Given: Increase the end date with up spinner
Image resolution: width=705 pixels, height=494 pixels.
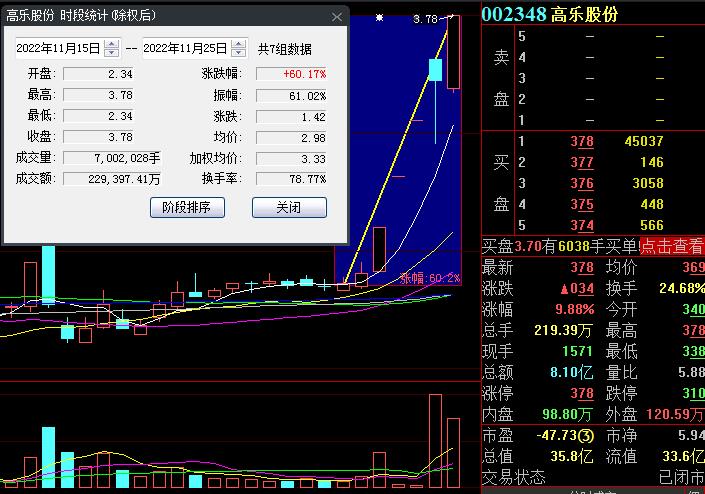Looking at the screenshot, I should pyautogui.click(x=238, y=44).
